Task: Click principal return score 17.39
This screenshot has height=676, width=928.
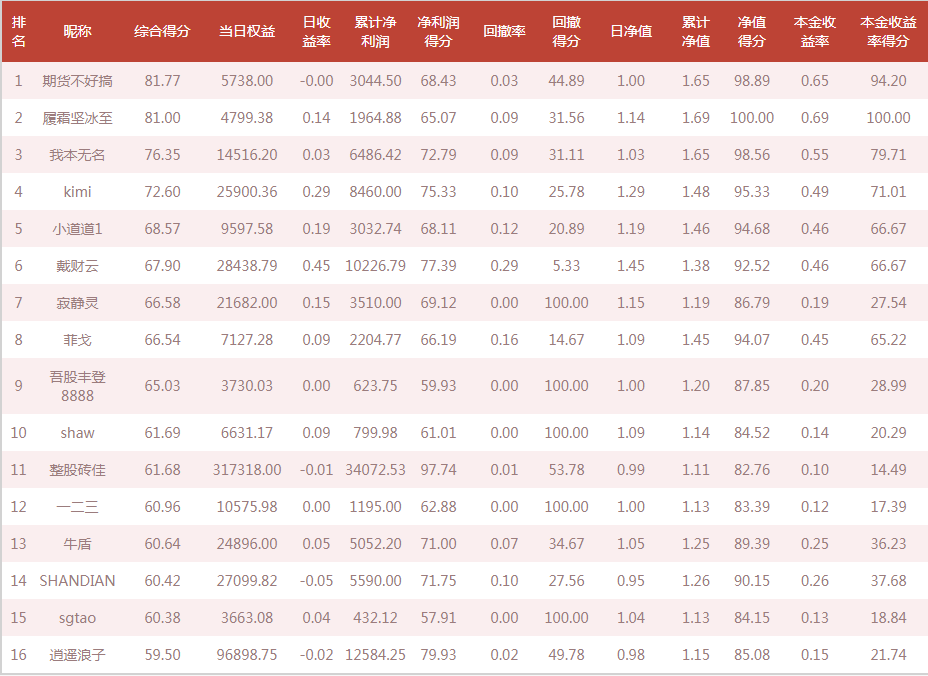Action: coord(888,507)
